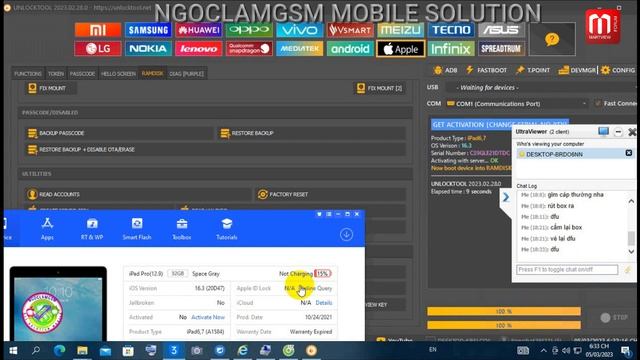Select the Huawei brand button
640x360 pixels.
click(199, 30)
